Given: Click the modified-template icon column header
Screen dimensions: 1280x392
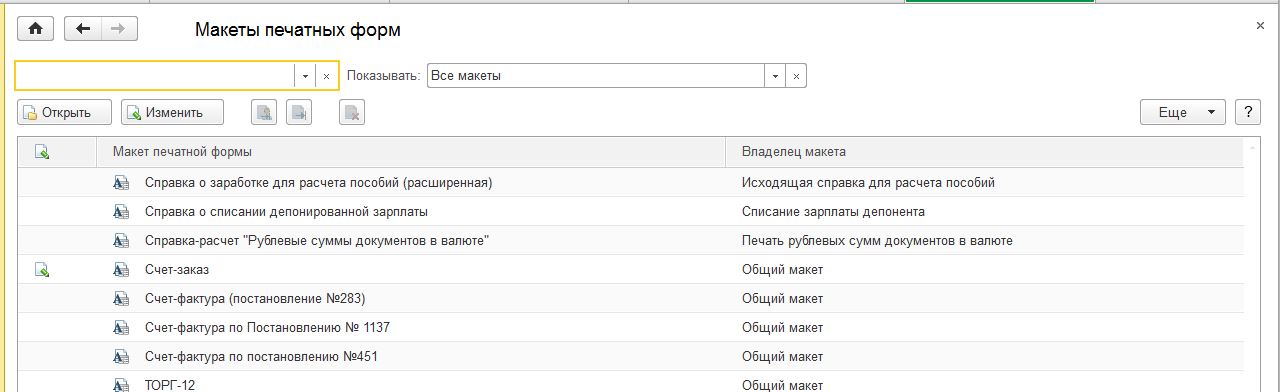Looking at the screenshot, I should pos(42,152).
